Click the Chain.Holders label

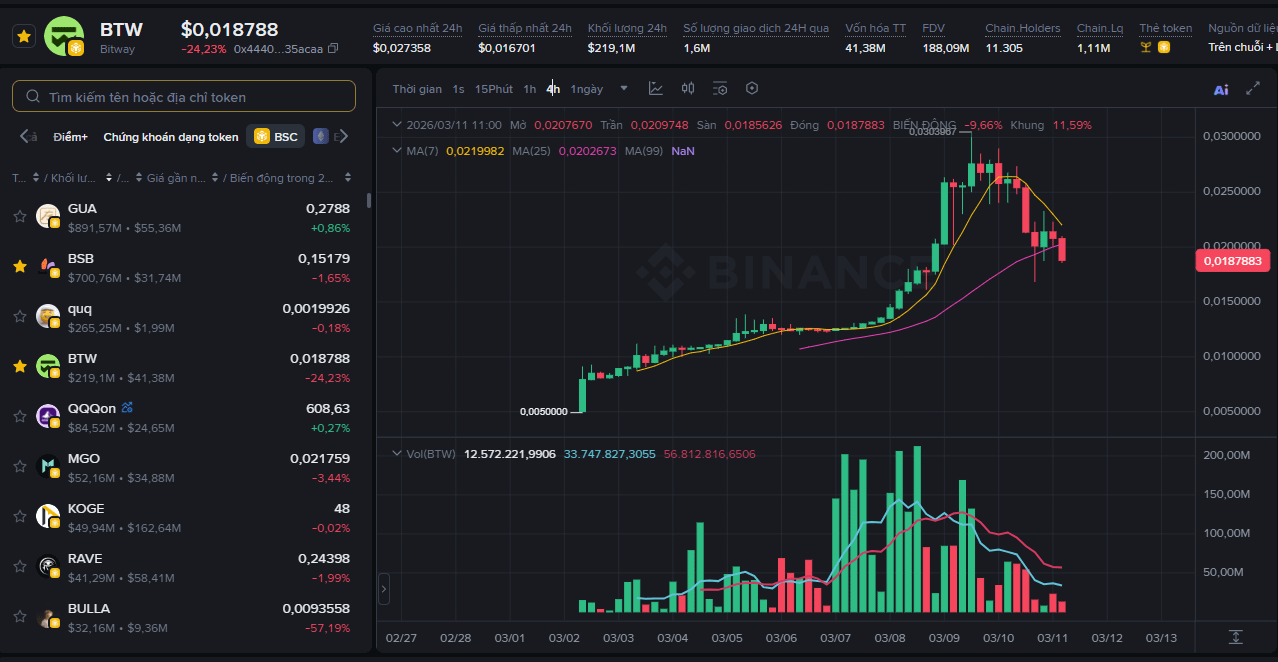[x=1023, y=28]
